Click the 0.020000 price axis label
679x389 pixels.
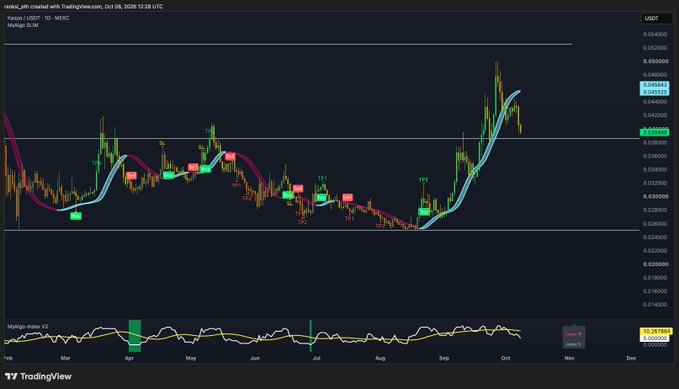(655, 264)
